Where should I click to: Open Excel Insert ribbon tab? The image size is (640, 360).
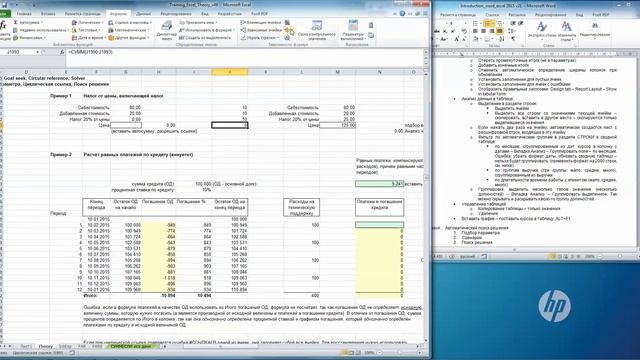pyautogui.click(x=48, y=13)
